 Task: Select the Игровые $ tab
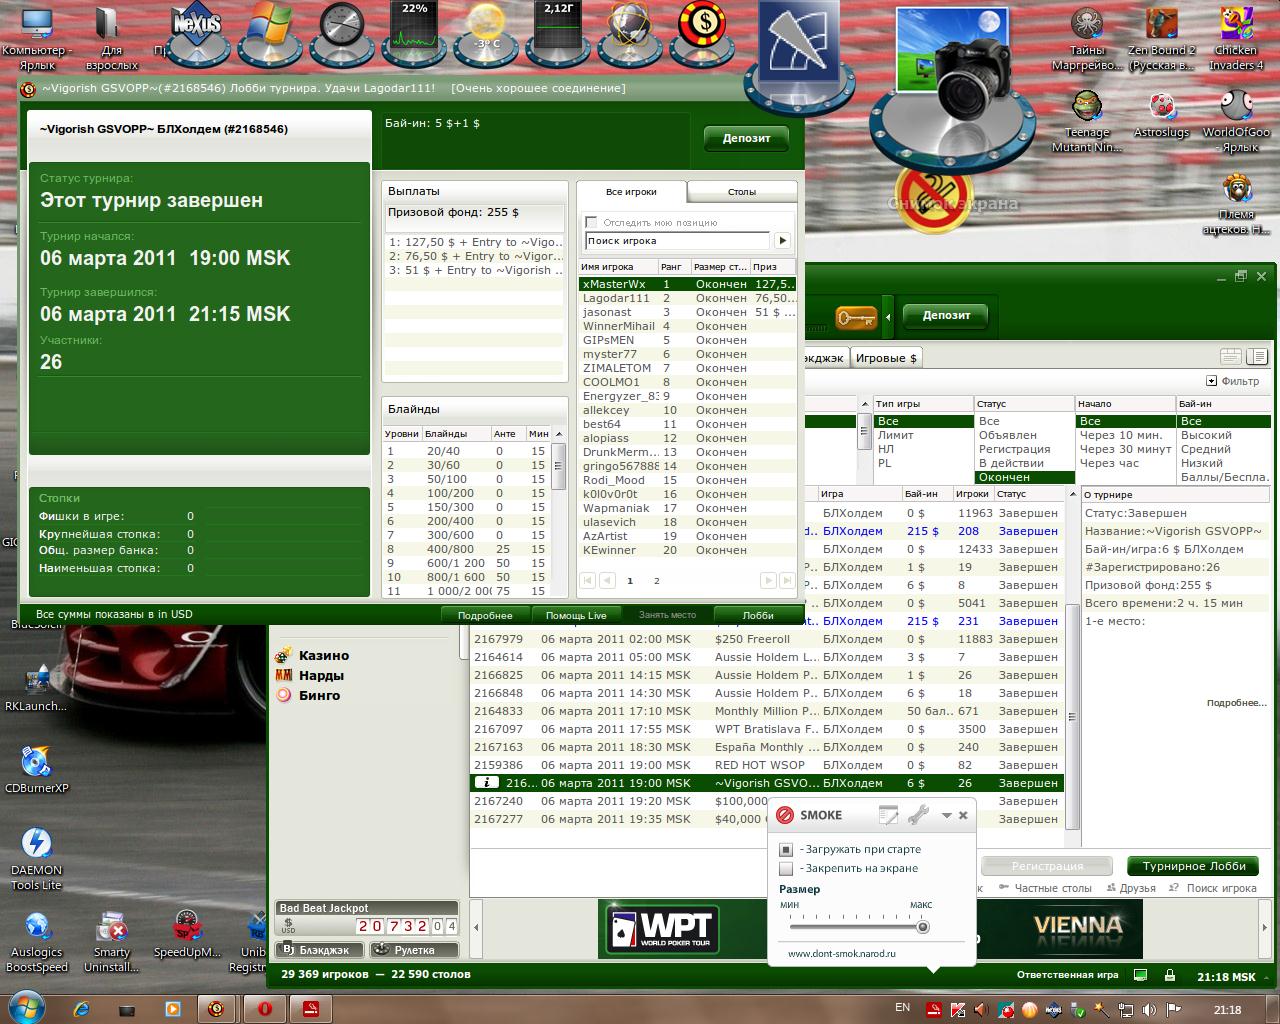[886, 357]
